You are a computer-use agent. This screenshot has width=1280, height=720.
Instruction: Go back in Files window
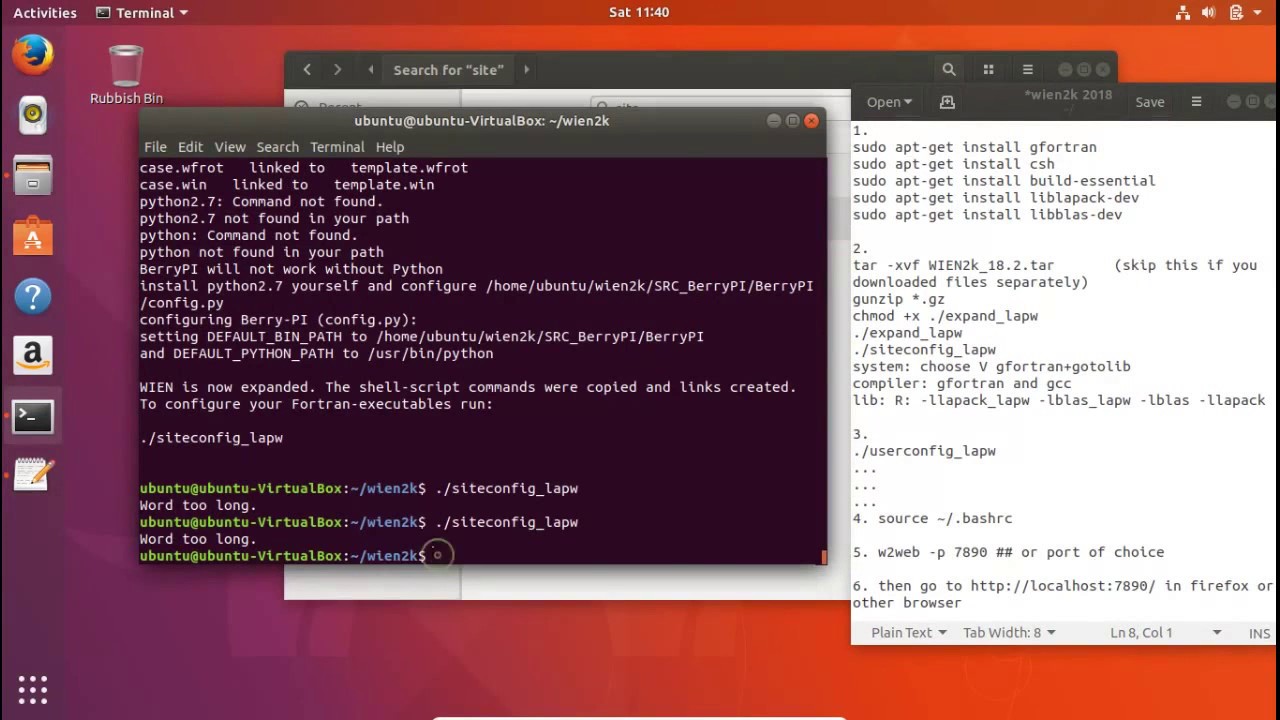(x=307, y=70)
